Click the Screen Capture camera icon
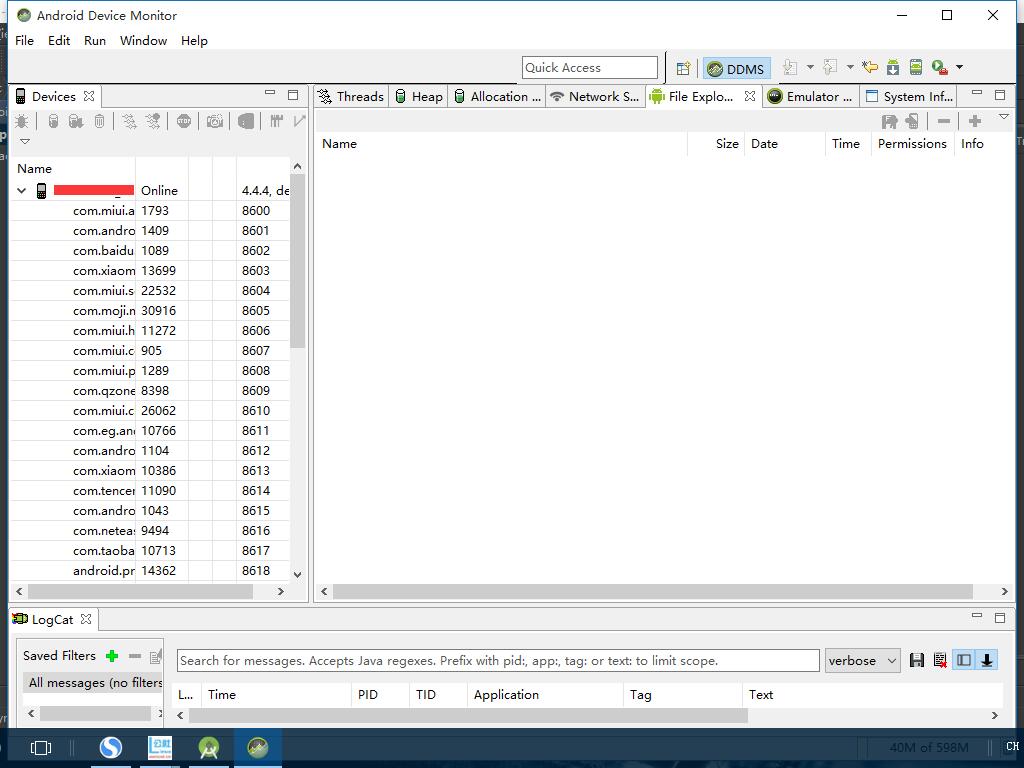 click(x=215, y=121)
